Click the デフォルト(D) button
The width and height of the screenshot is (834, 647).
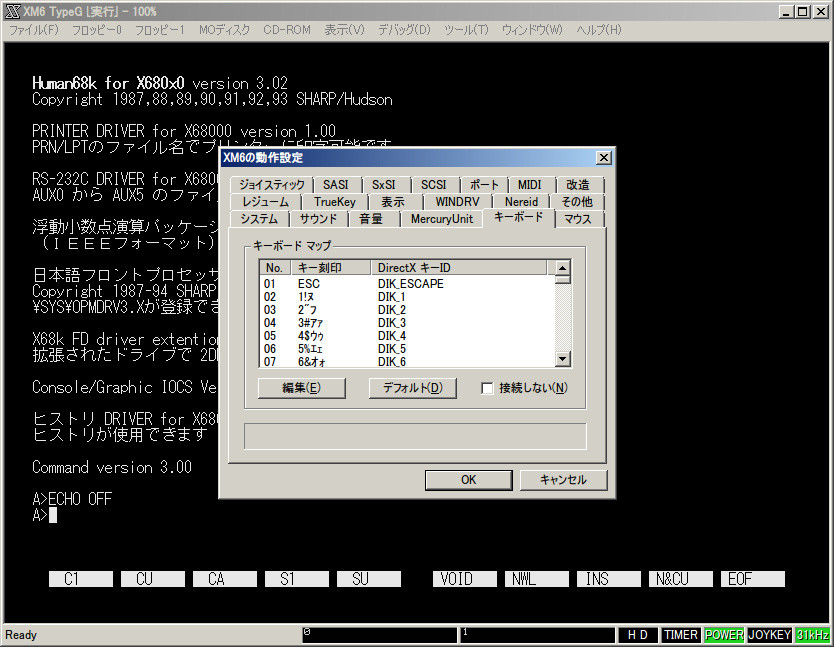coord(413,388)
